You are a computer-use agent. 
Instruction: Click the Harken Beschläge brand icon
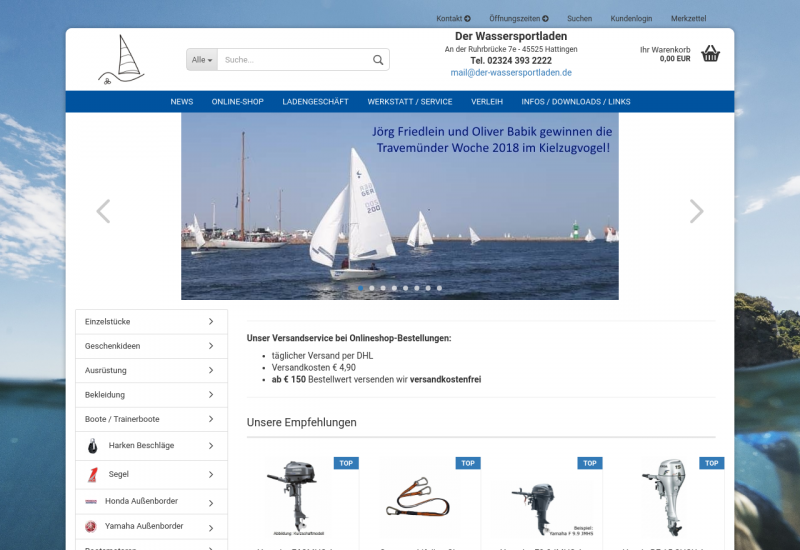(91, 445)
